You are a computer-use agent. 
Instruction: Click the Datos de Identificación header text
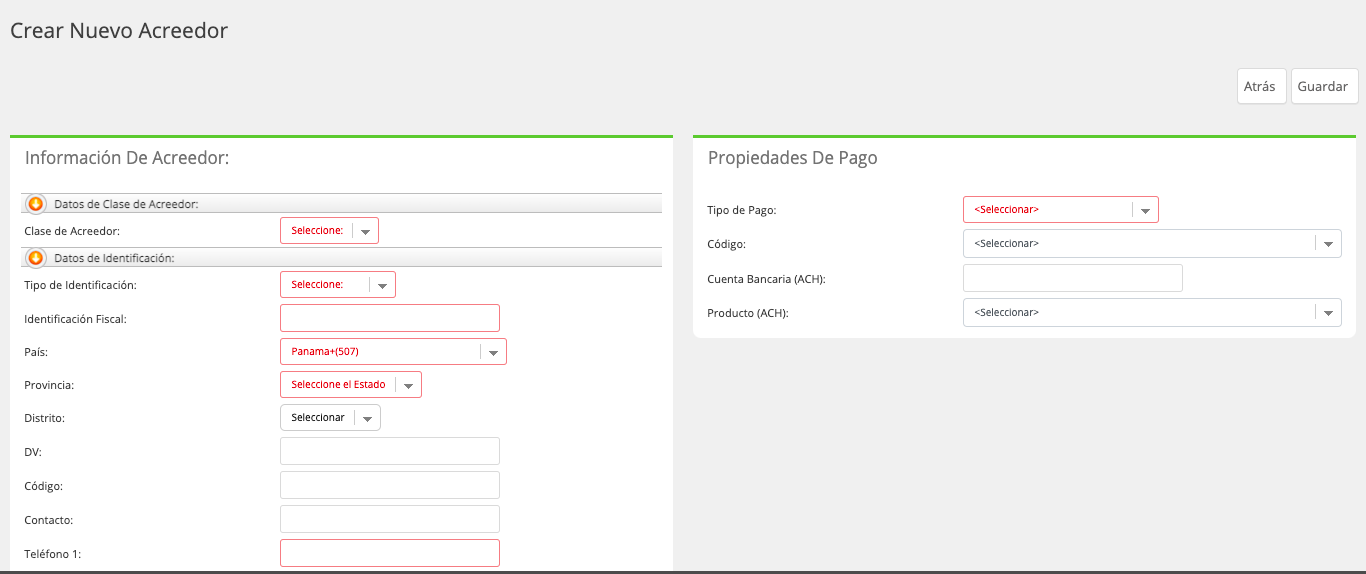(114, 258)
